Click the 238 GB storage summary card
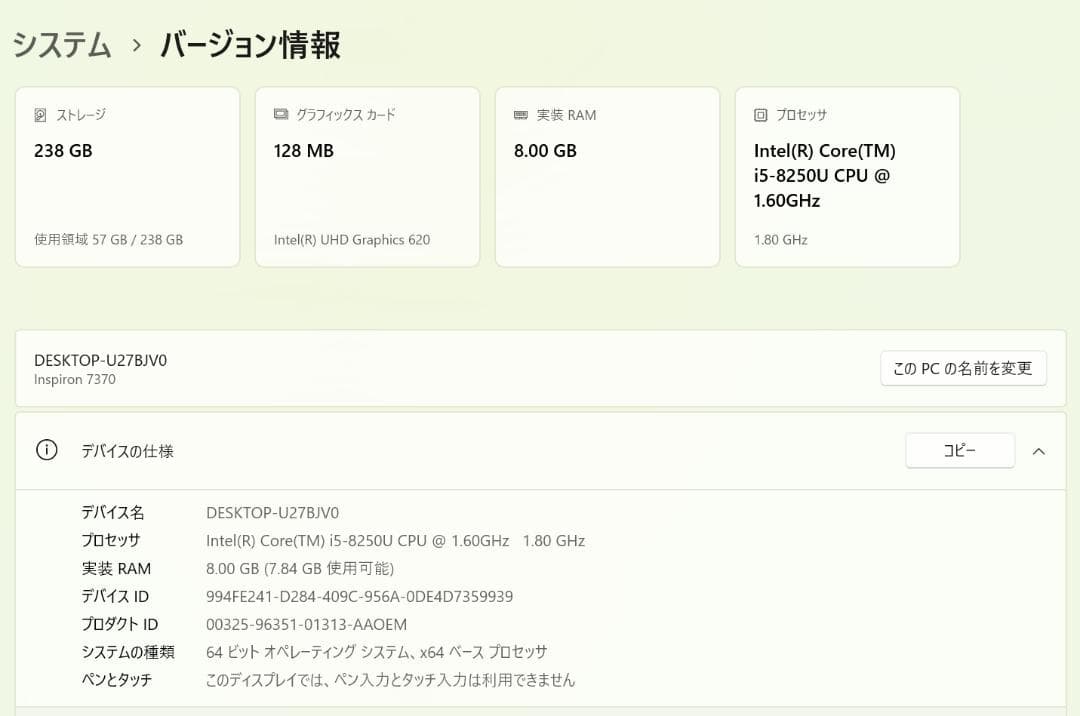Image resolution: width=1080 pixels, height=716 pixels. click(127, 176)
